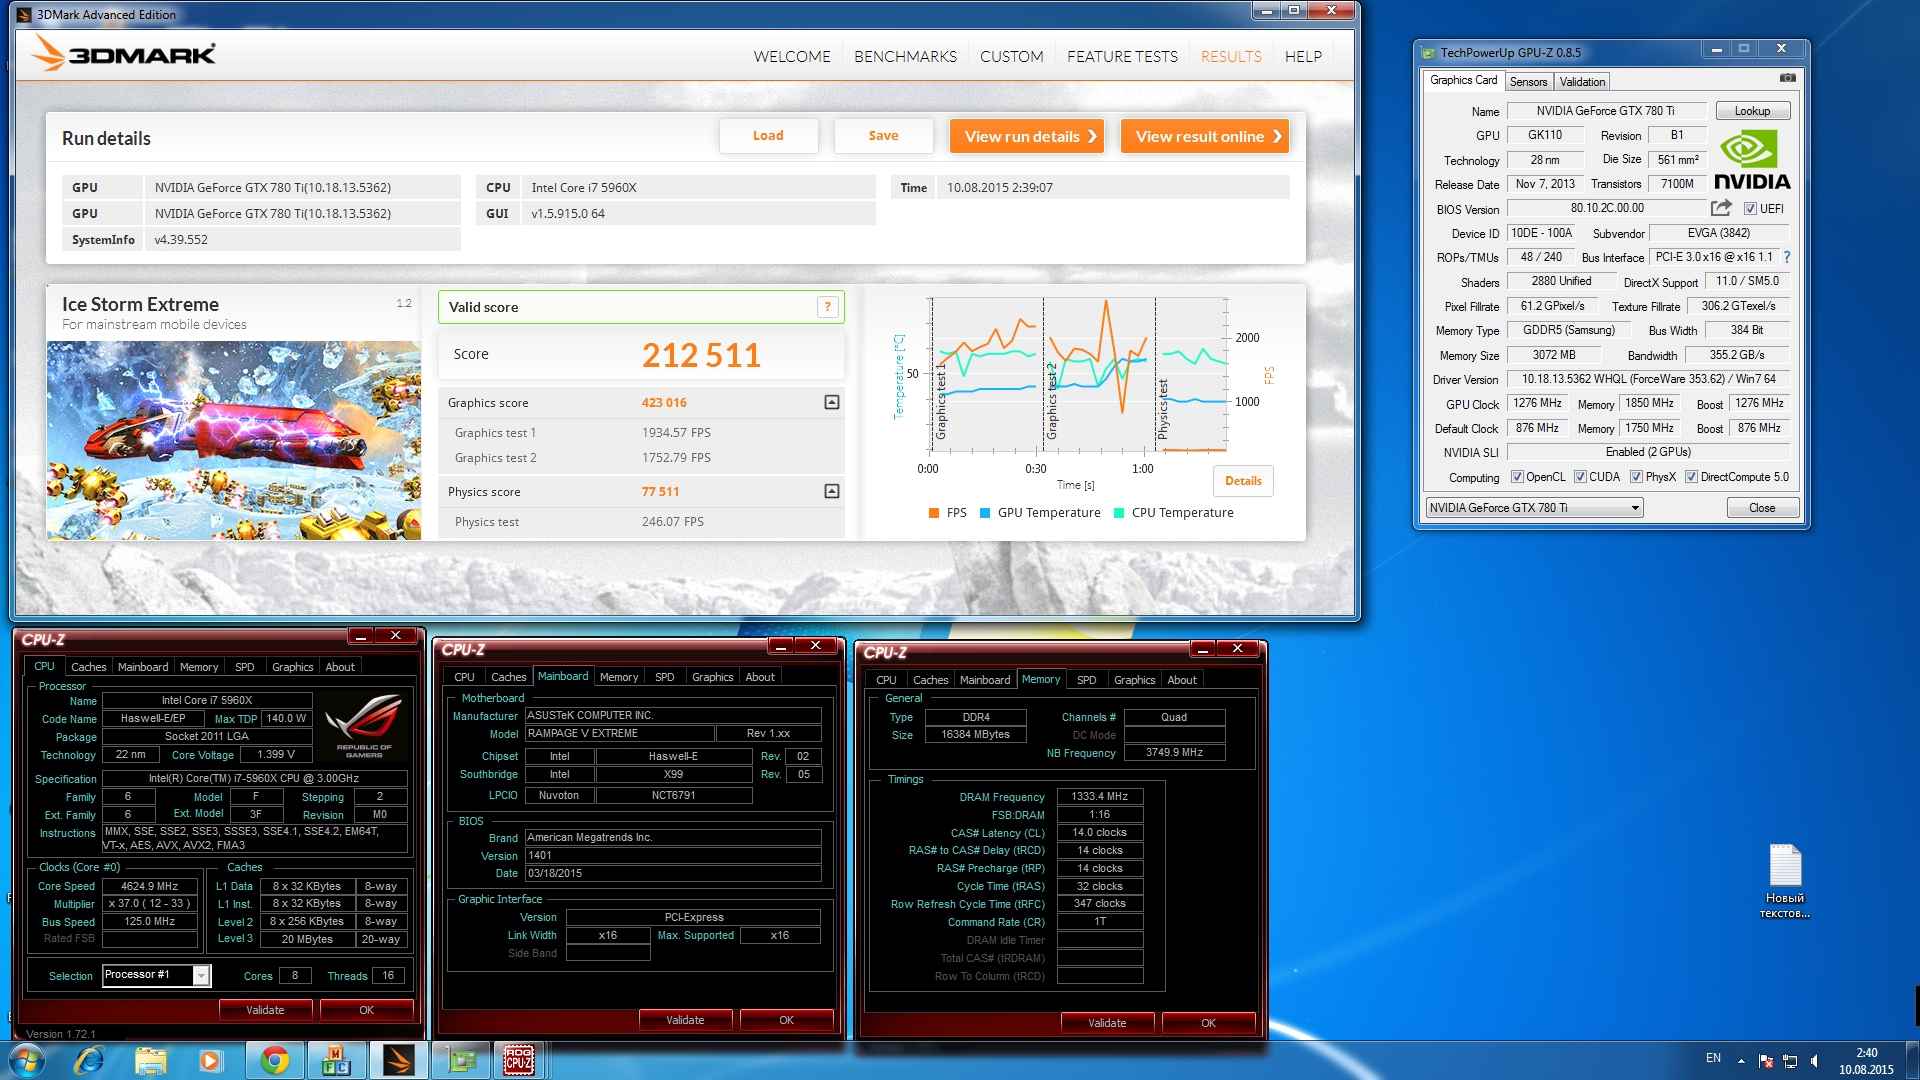Open the SPD tab in CPU-Z Memory window

[1086, 680]
